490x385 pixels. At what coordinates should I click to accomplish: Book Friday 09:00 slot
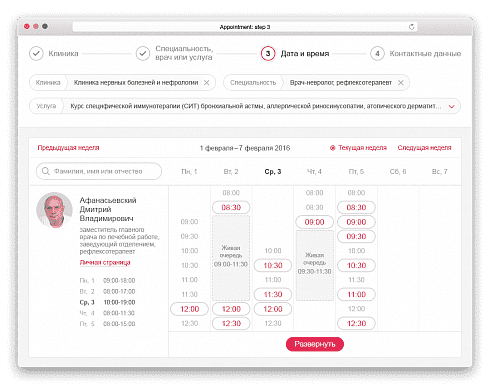(x=356, y=222)
